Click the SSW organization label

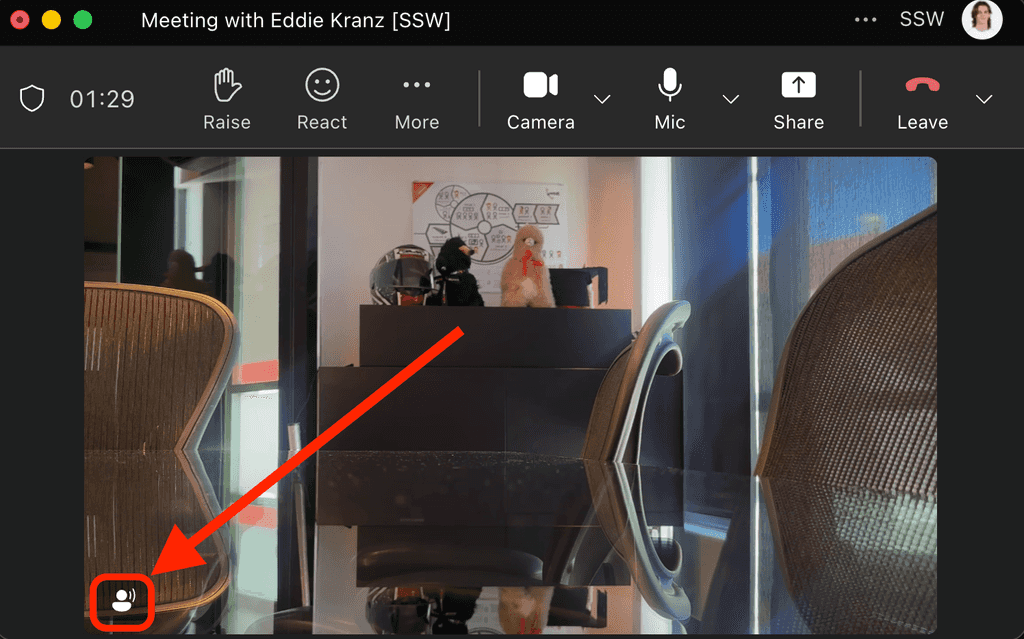point(921,20)
